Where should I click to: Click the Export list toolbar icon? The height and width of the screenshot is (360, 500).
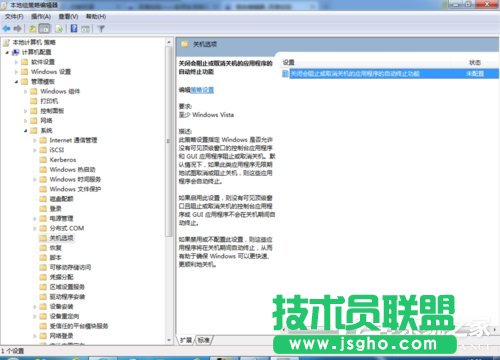(59, 29)
